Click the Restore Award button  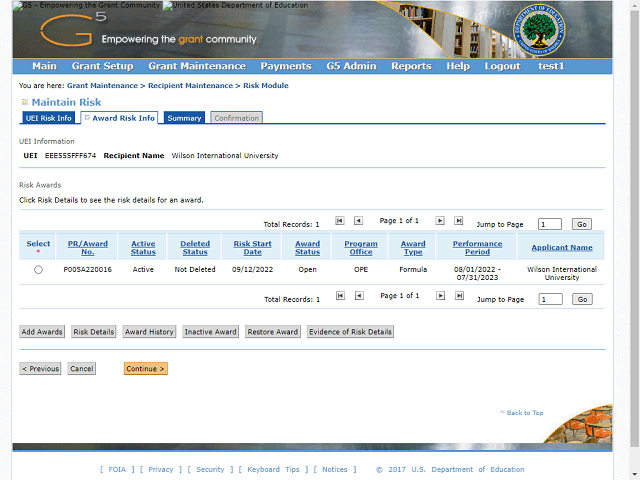tap(273, 332)
